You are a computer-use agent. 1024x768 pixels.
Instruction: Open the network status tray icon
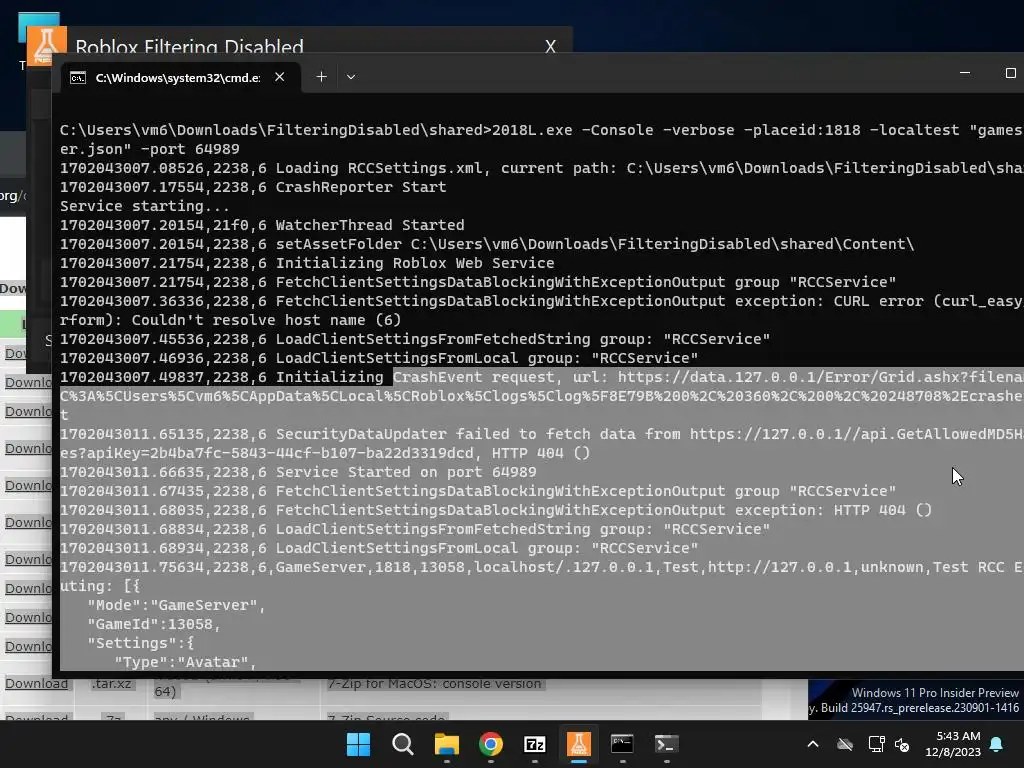click(876, 744)
